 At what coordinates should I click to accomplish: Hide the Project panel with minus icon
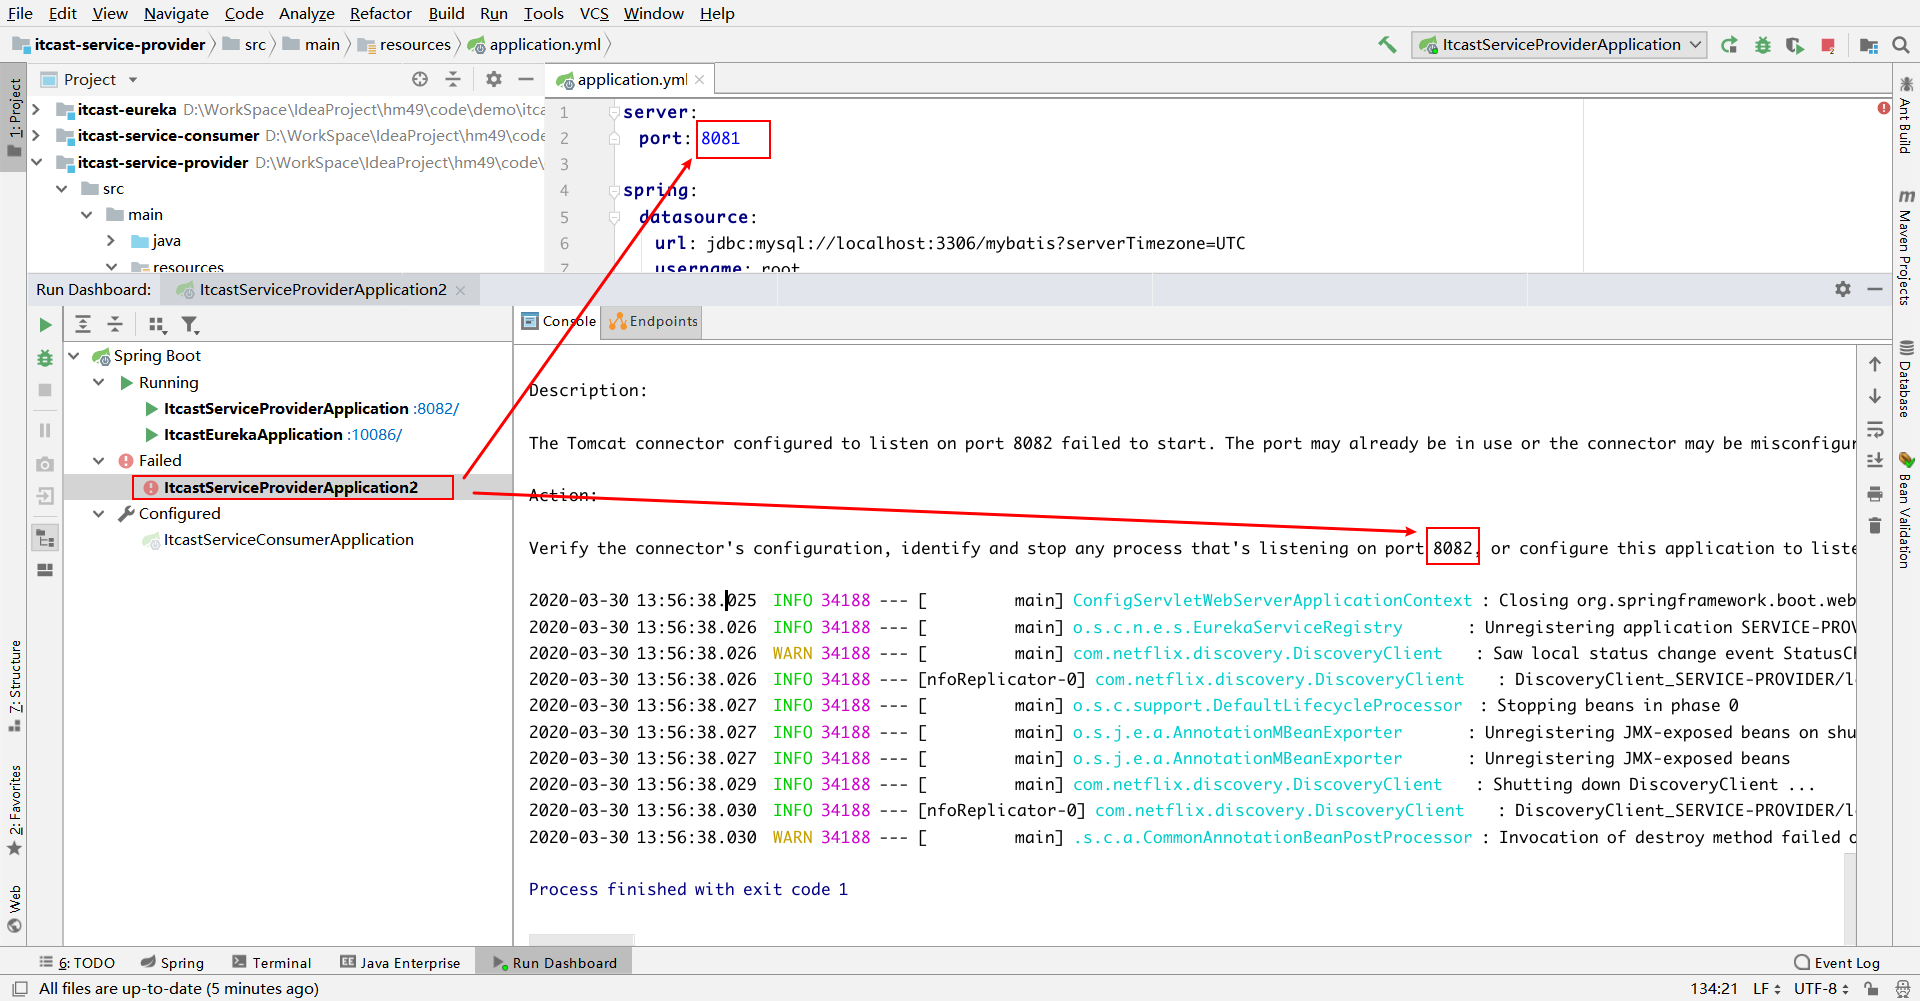[526, 79]
